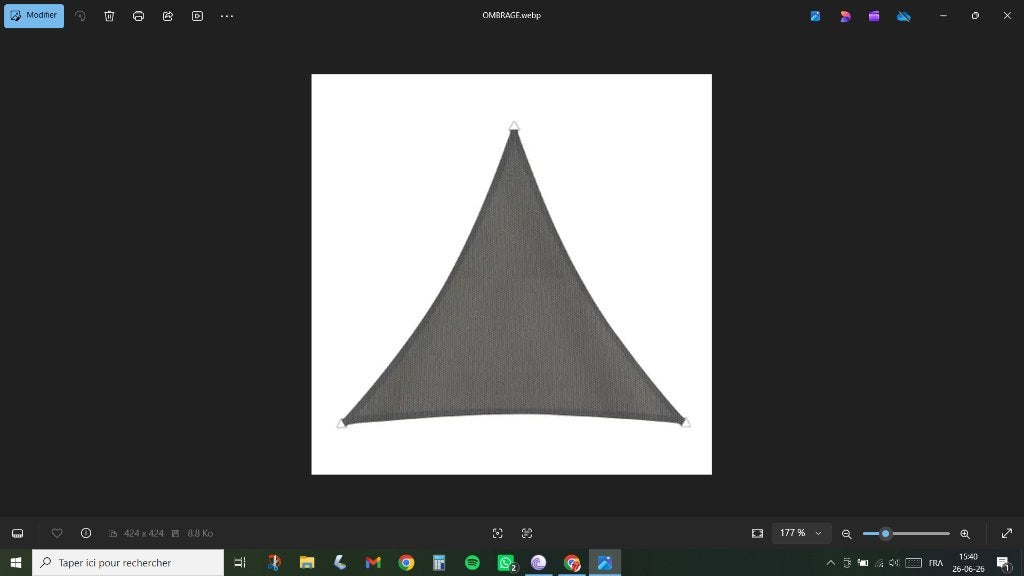Click the zoom slider handle
This screenshot has width=1024, height=576.
[886, 534]
